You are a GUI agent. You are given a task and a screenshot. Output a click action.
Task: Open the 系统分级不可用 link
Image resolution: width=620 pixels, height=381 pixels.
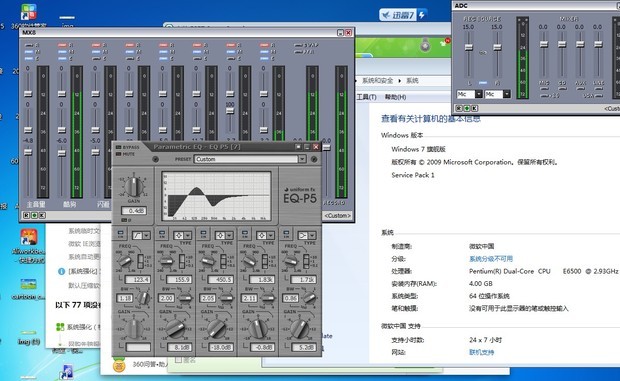tap(491, 259)
